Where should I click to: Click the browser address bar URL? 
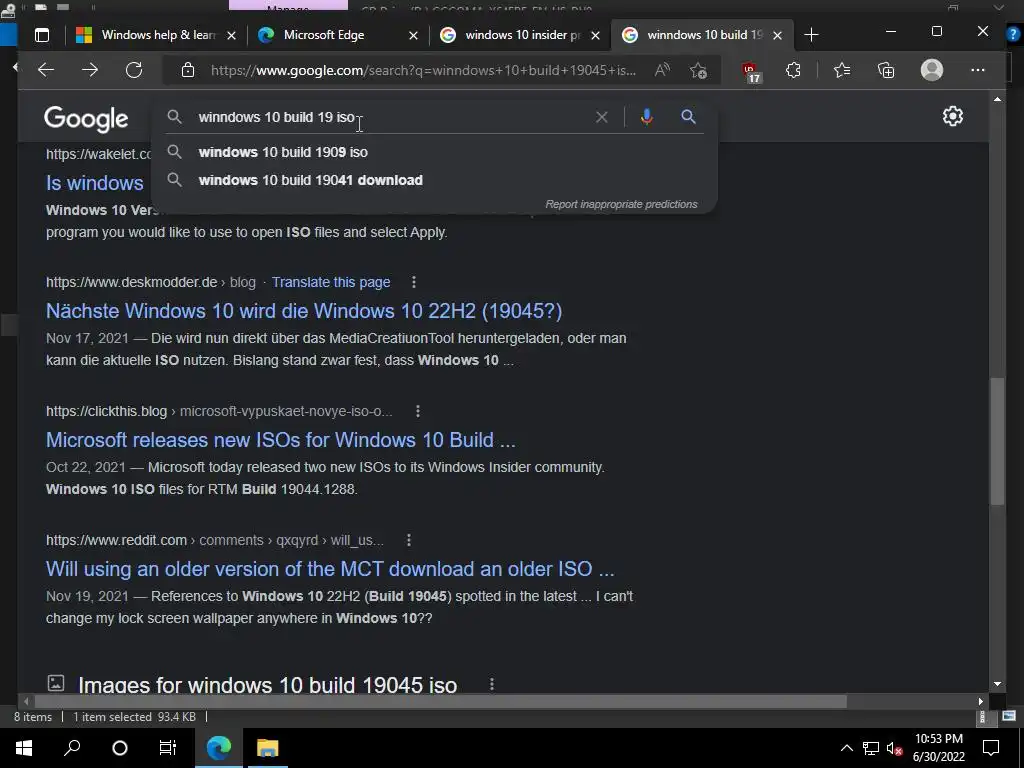(423, 70)
